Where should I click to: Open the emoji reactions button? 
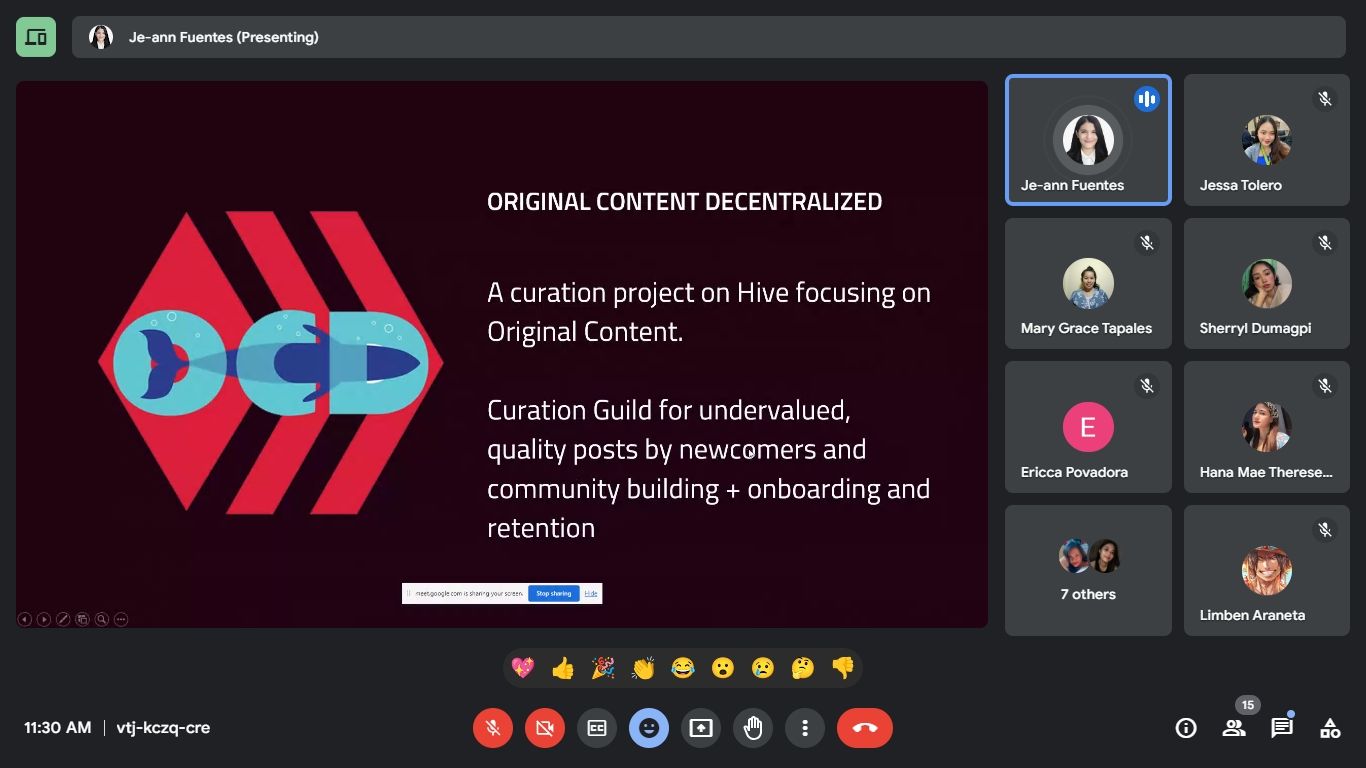(649, 728)
